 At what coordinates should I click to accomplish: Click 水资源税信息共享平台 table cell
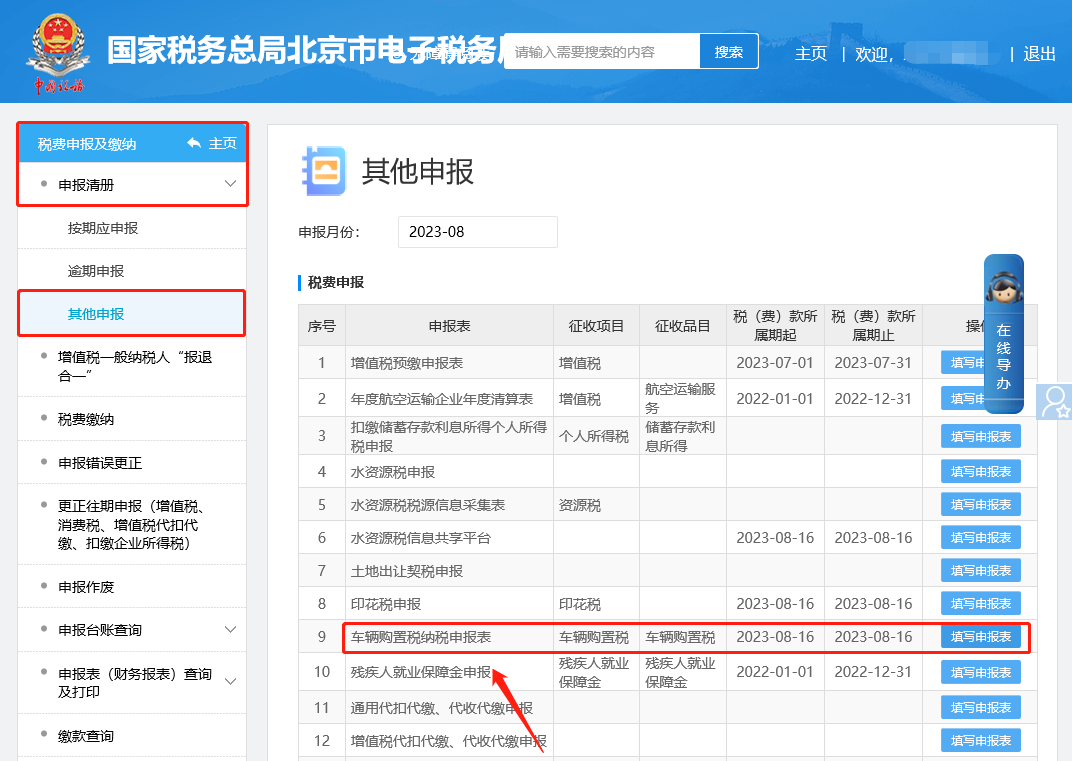(x=449, y=538)
